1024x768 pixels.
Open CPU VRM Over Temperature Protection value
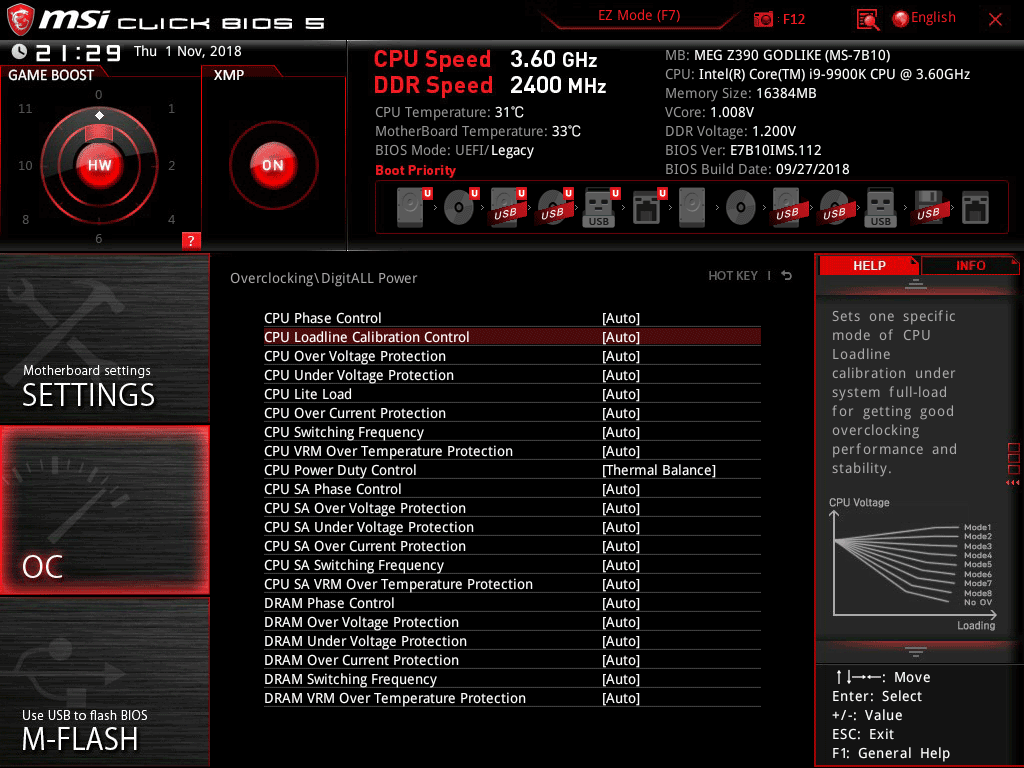620,451
